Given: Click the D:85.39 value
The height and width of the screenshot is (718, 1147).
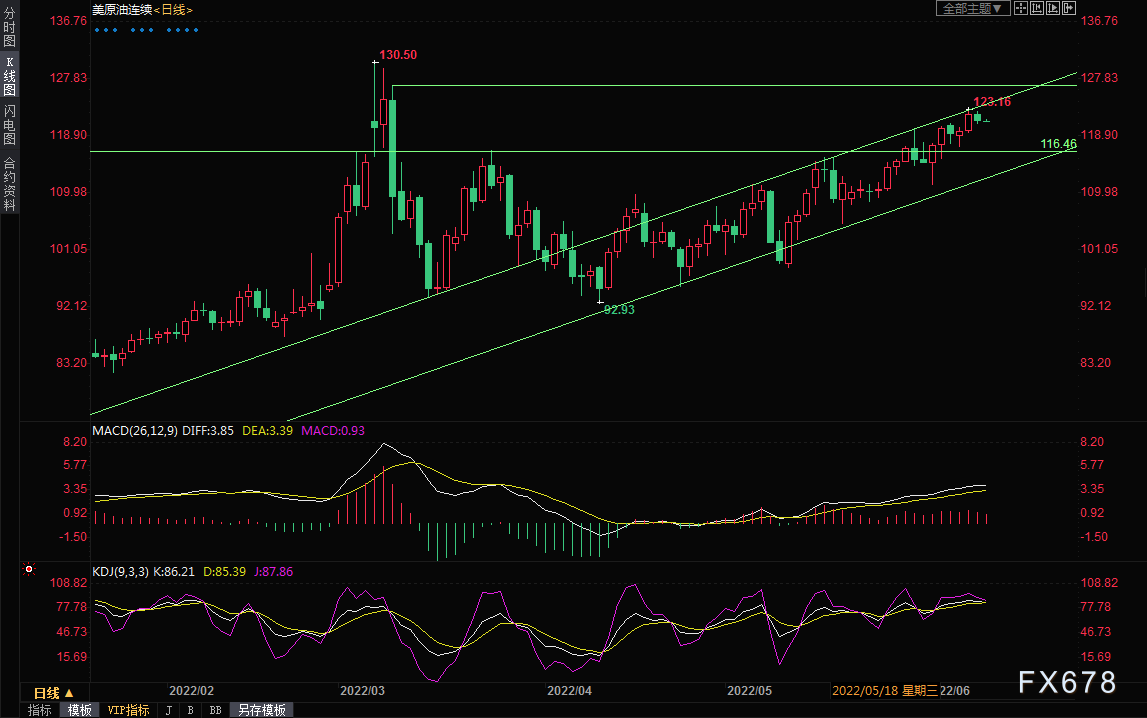Looking at the screenshot, I should point(224,572).
